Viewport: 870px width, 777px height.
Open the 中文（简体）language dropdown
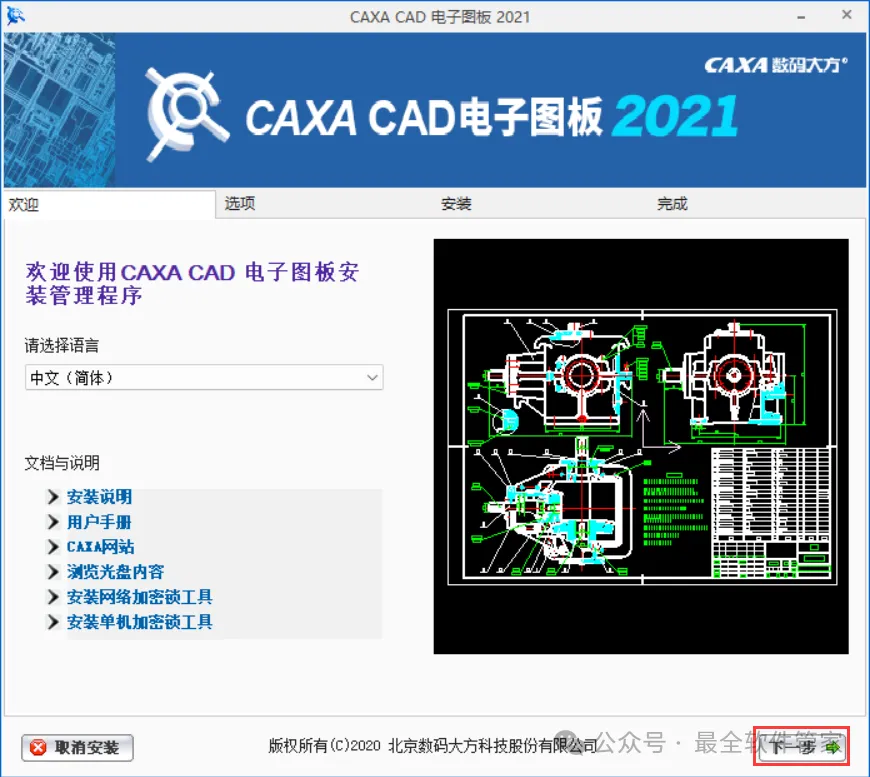tap(204, 377)
